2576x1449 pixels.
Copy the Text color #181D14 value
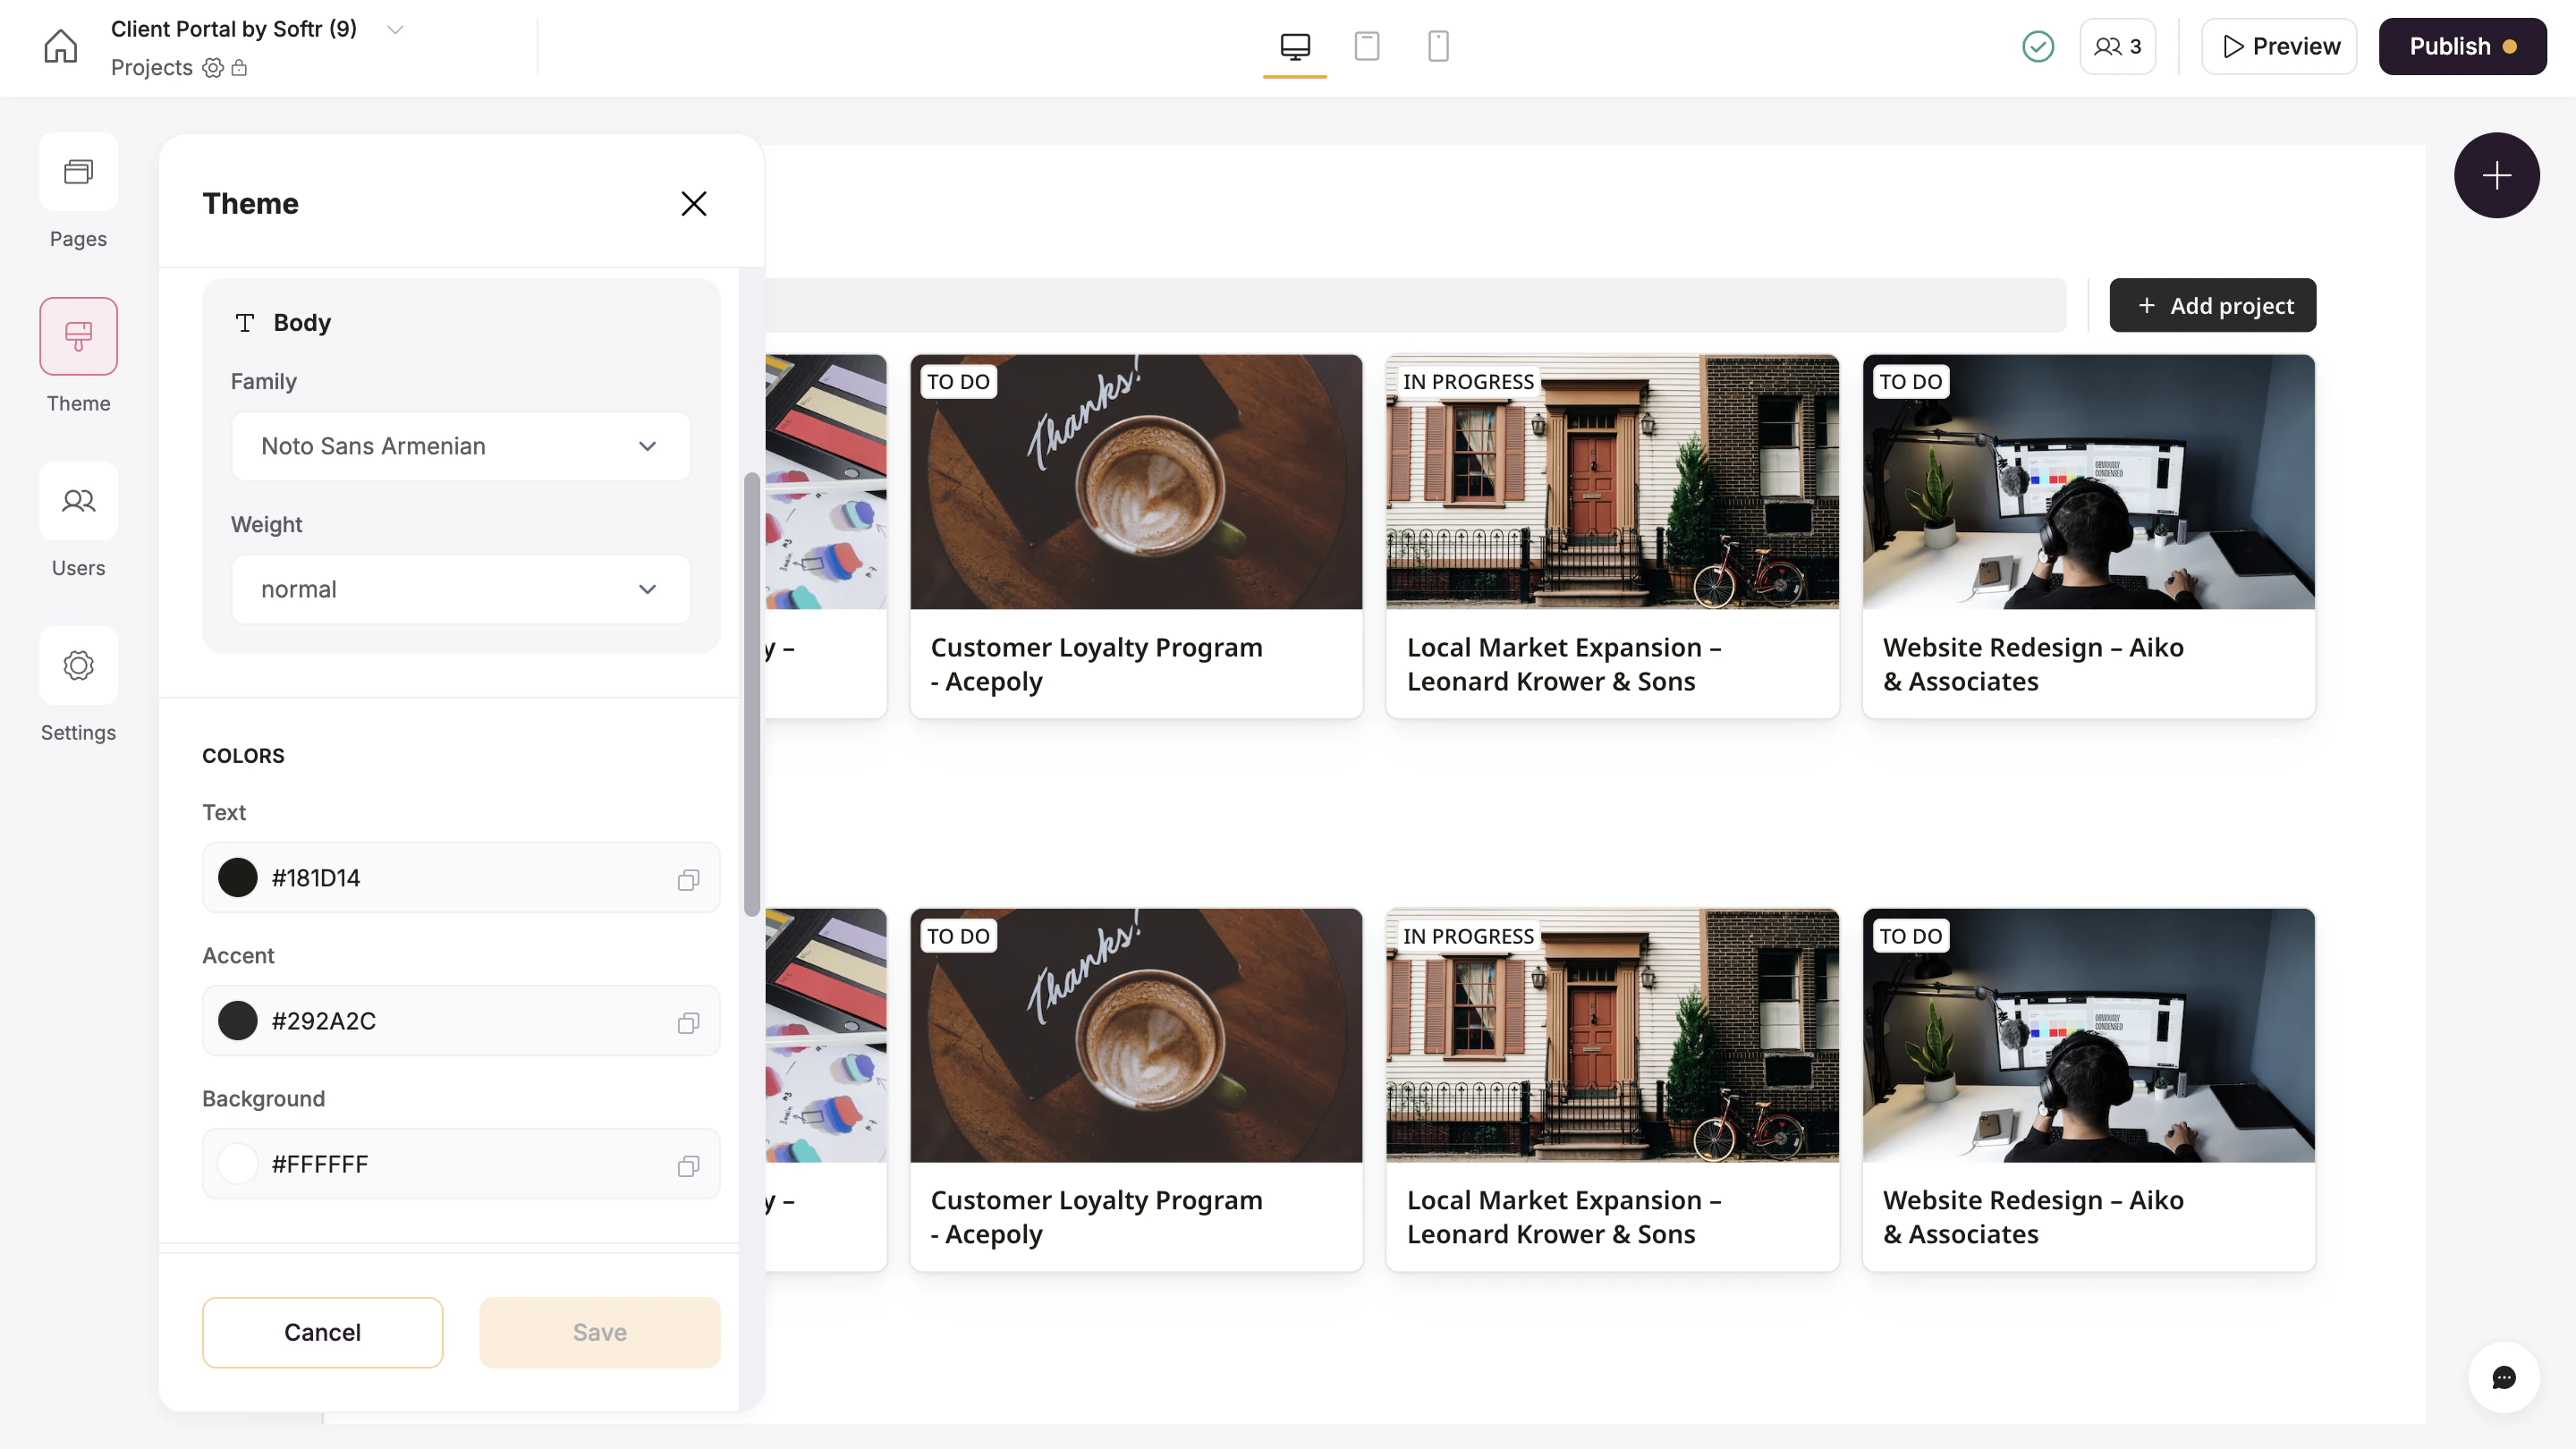[x=688, y=879]
